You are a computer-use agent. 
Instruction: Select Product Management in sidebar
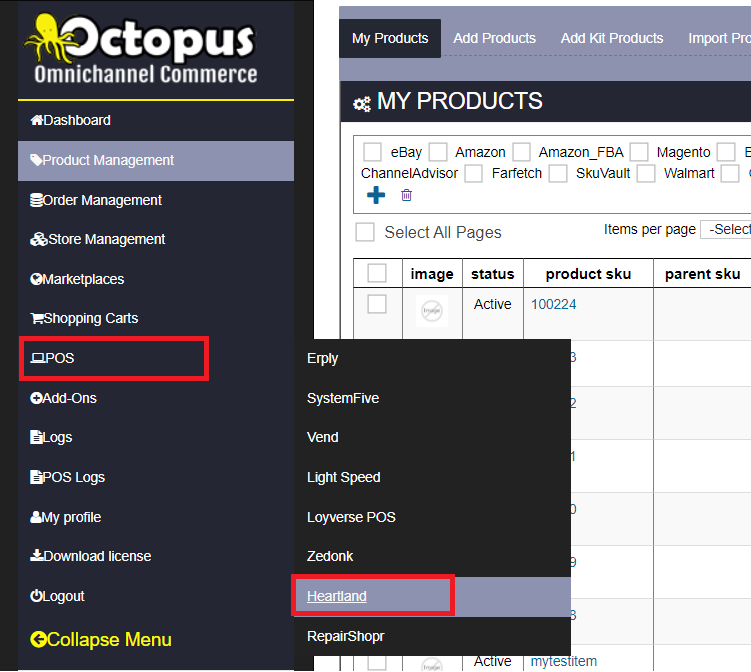[156, 160]
